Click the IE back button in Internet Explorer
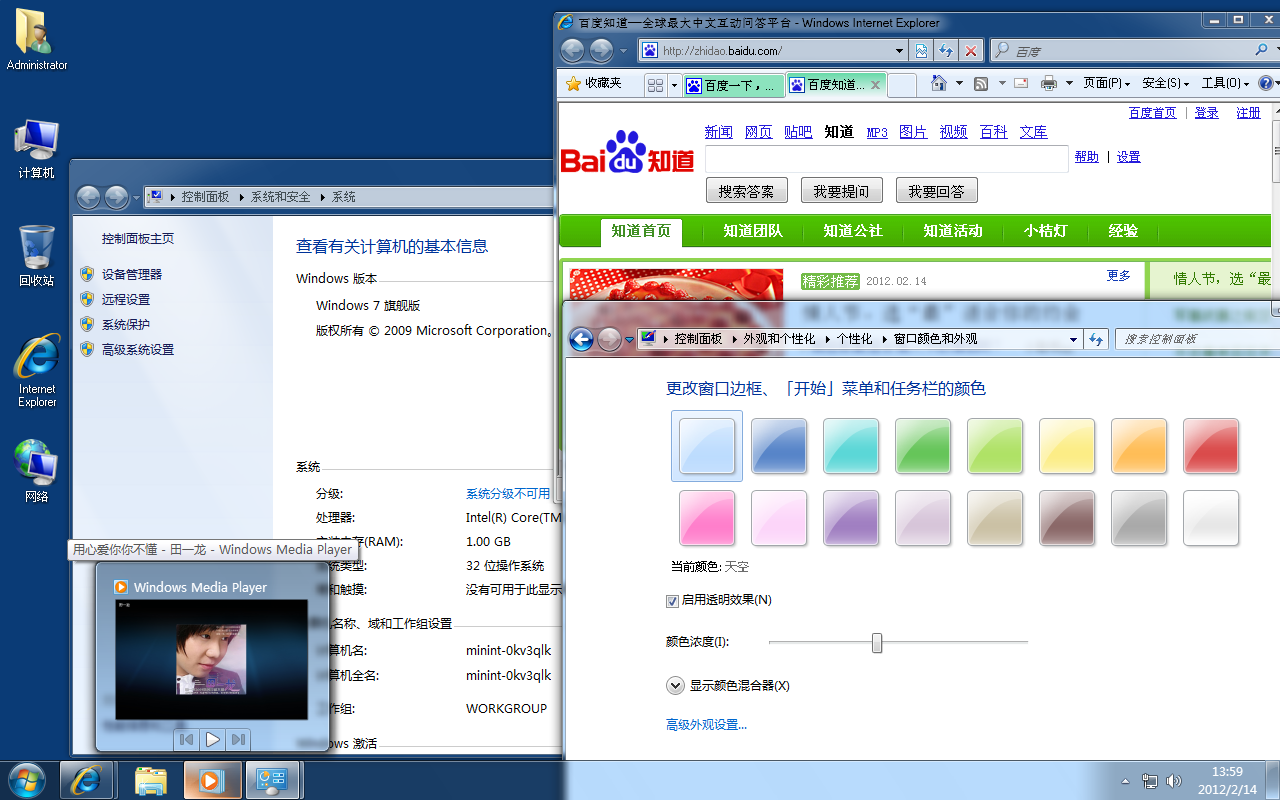Screen dimensions: 1280x800 tap(572, 50)
